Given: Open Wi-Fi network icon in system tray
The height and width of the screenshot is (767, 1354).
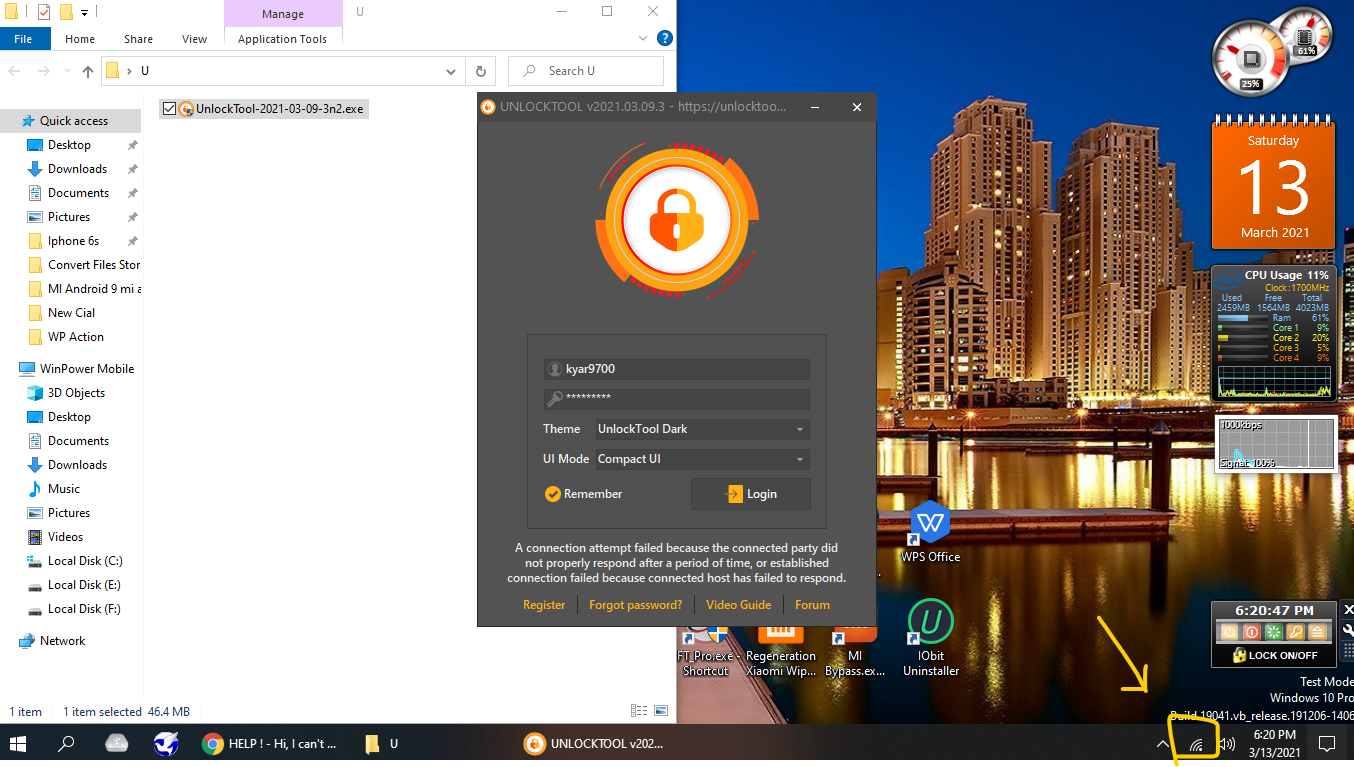Looking at the screenshot, I should pyautogui.click(x=1196, y=745).
